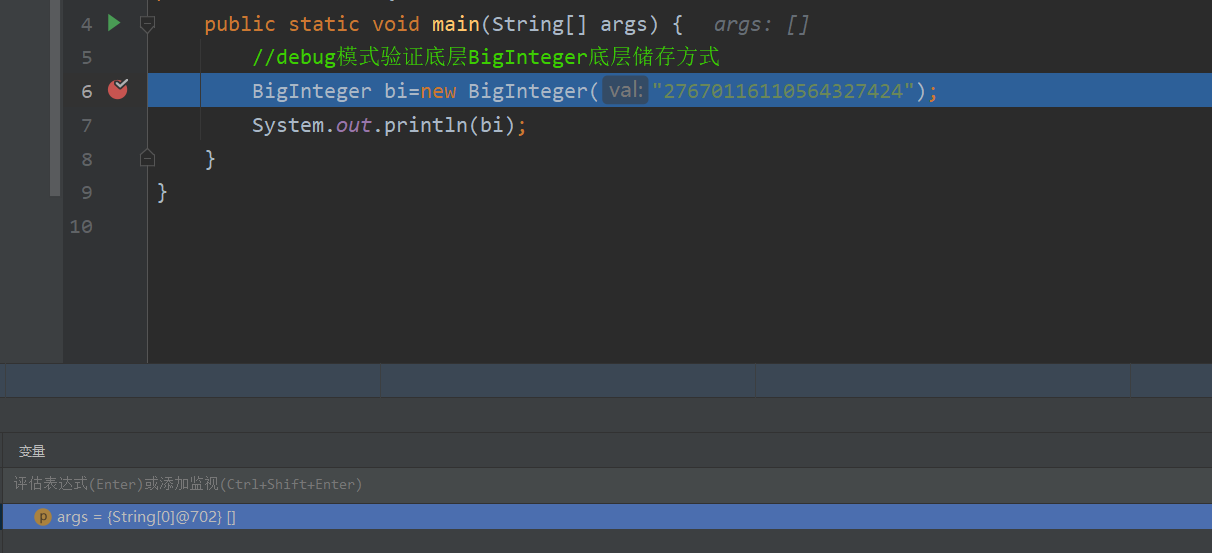1212x553 pixels.
Task: Click the fold end marker on line 8
Action: tap(147, 158)
